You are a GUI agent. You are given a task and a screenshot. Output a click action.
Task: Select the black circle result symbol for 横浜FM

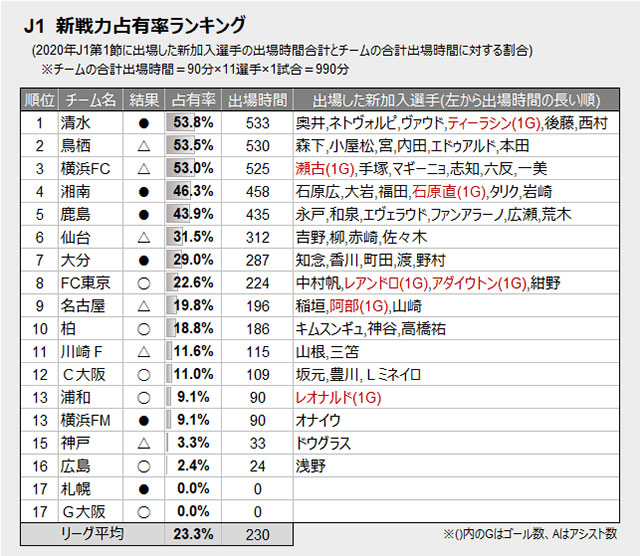point(143,419)
